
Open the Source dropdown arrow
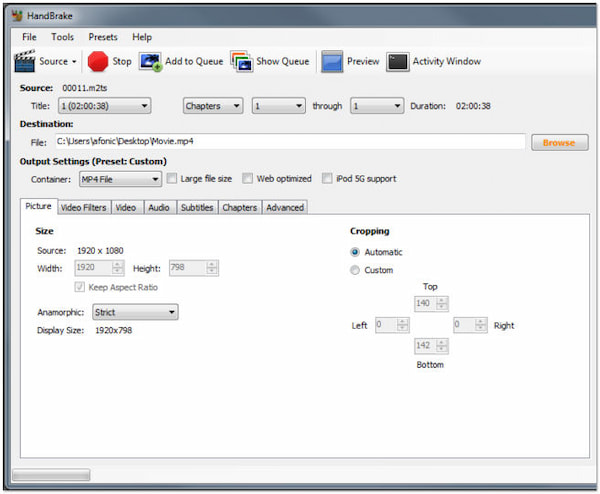tap(74, 62)
